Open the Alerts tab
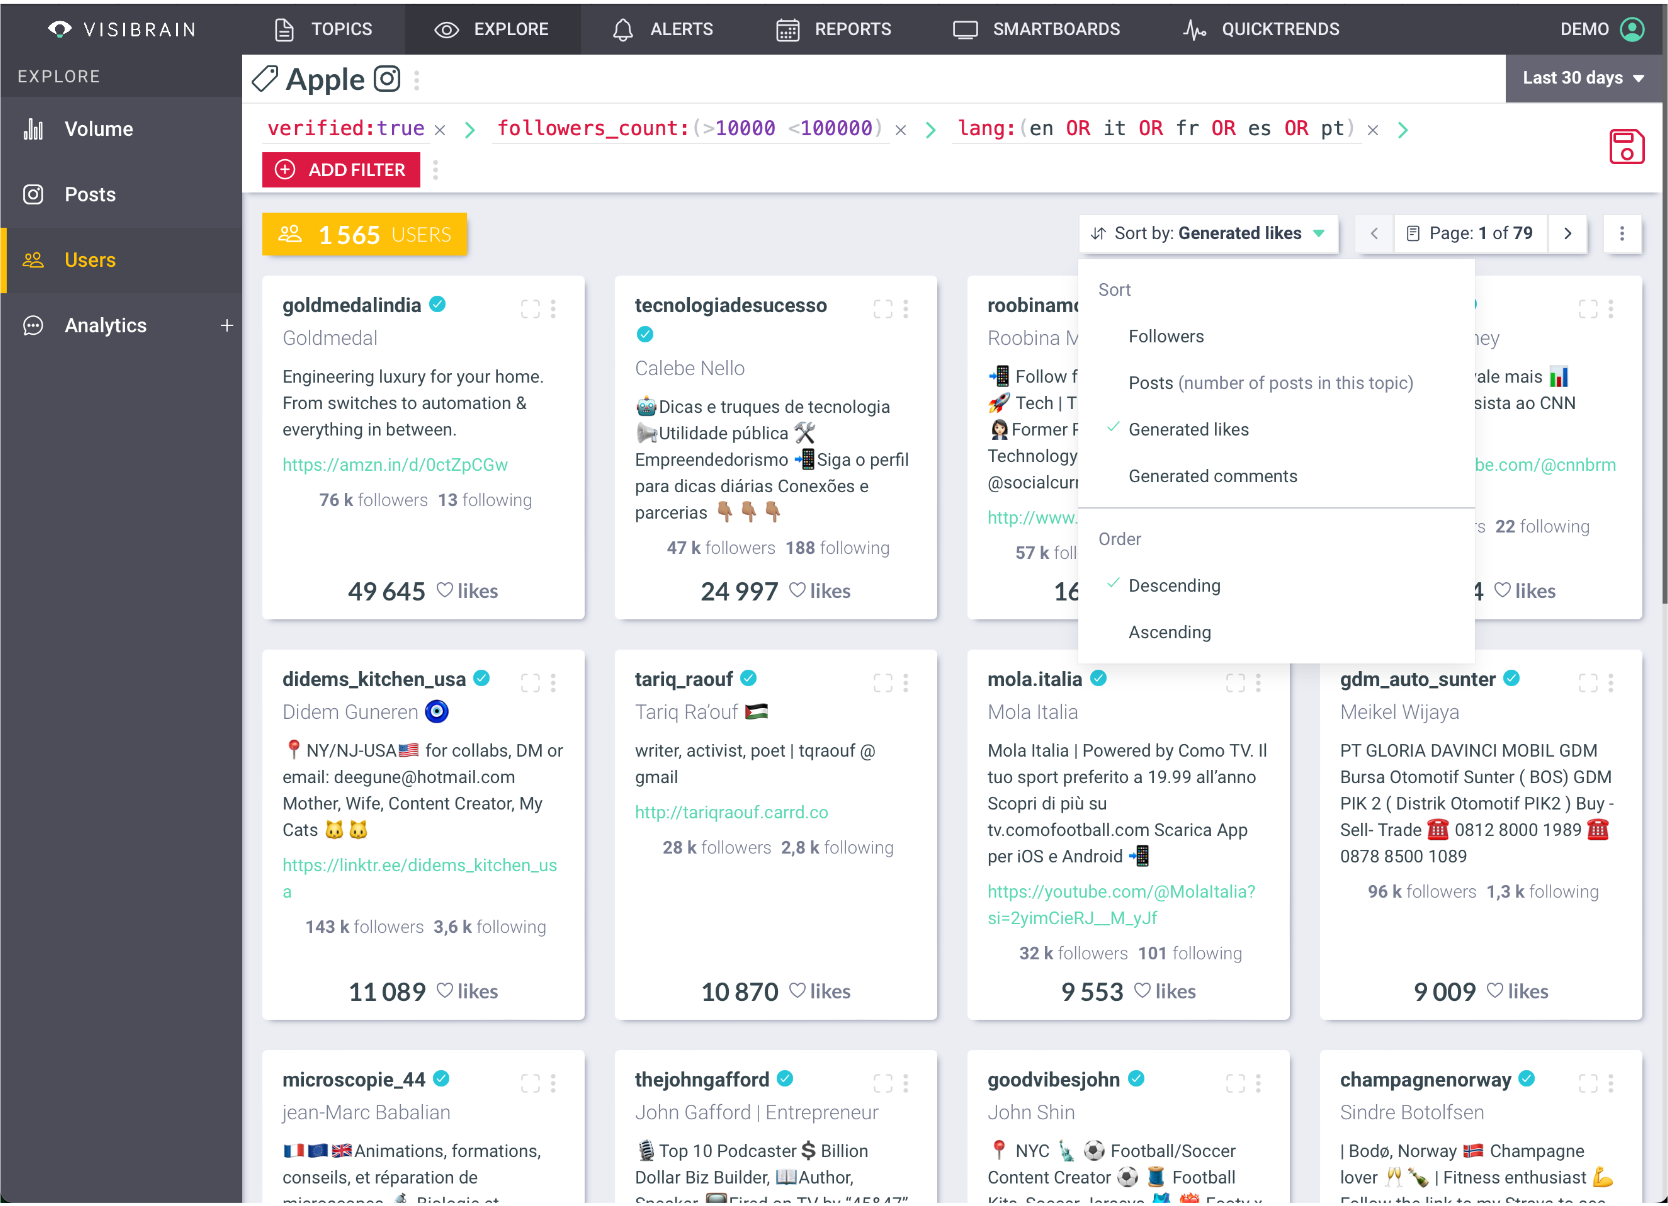 [663, 29]
